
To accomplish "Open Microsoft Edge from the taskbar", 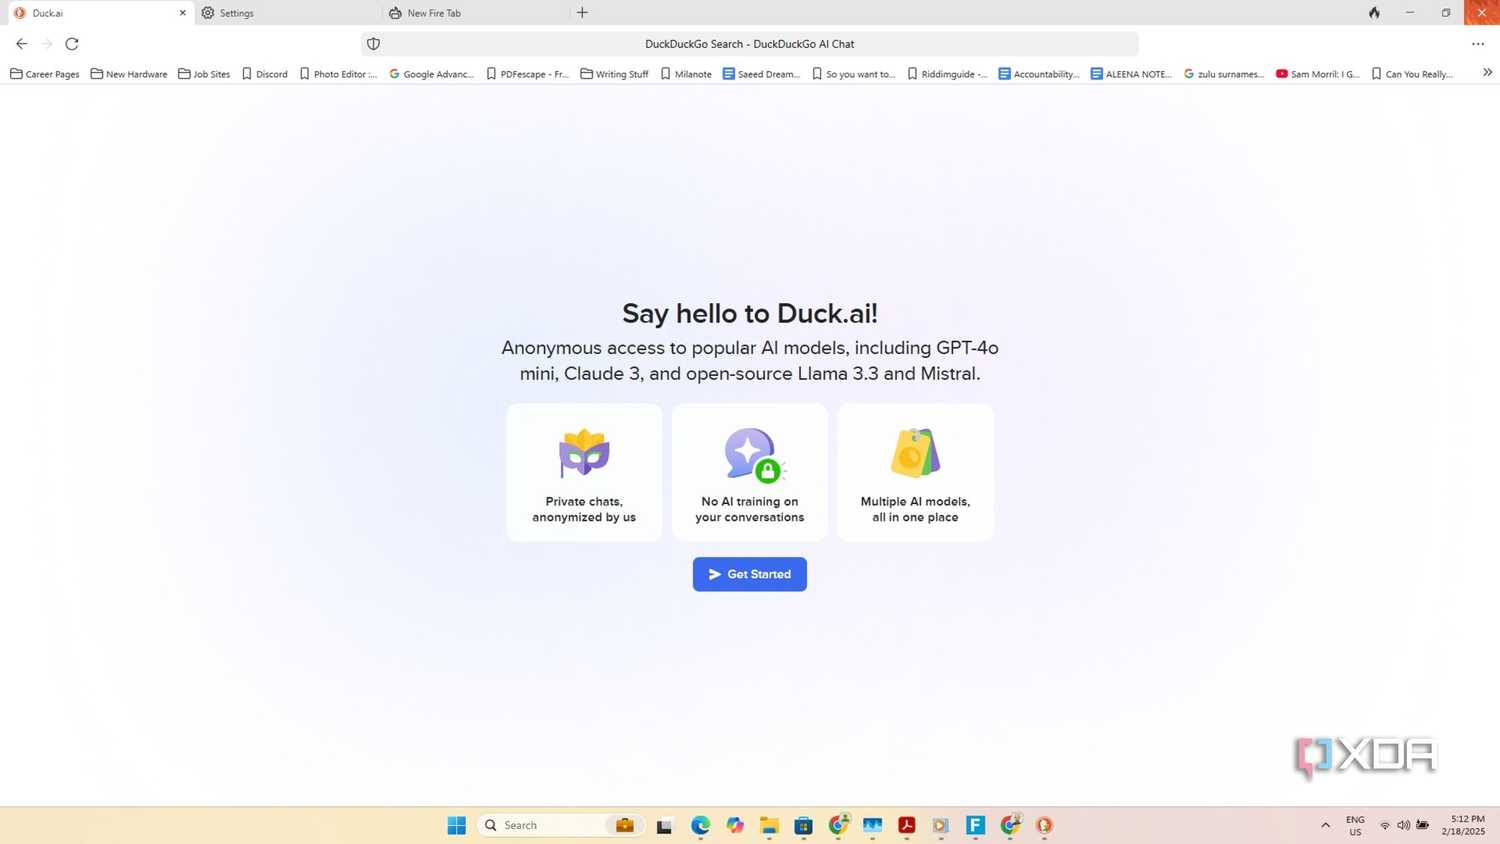I will point(700,825).
